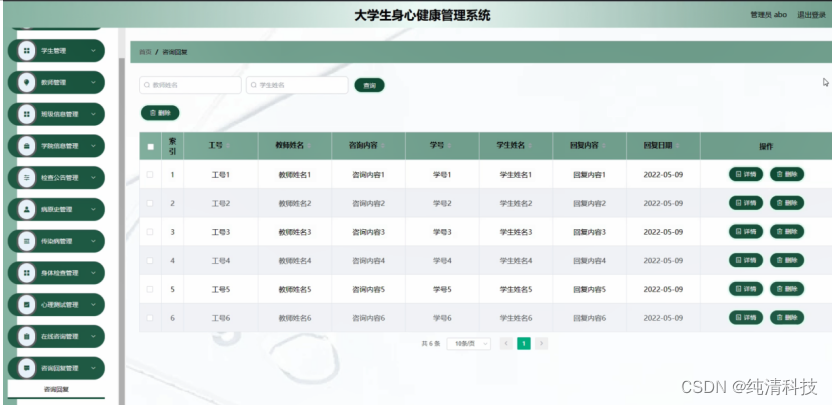Check the checkbox for row 工号2
This screenshot has height=405, width=833.
click(150, 203)
